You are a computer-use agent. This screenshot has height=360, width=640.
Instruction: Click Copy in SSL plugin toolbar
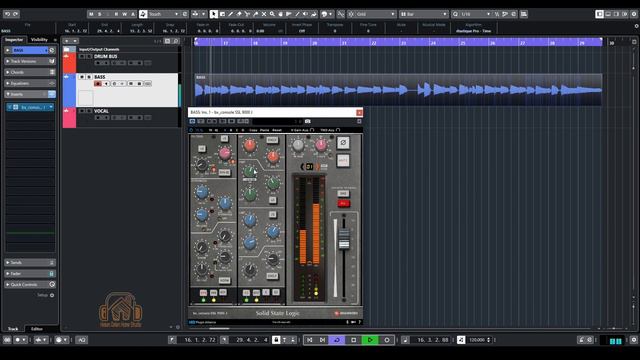point(253,130)
